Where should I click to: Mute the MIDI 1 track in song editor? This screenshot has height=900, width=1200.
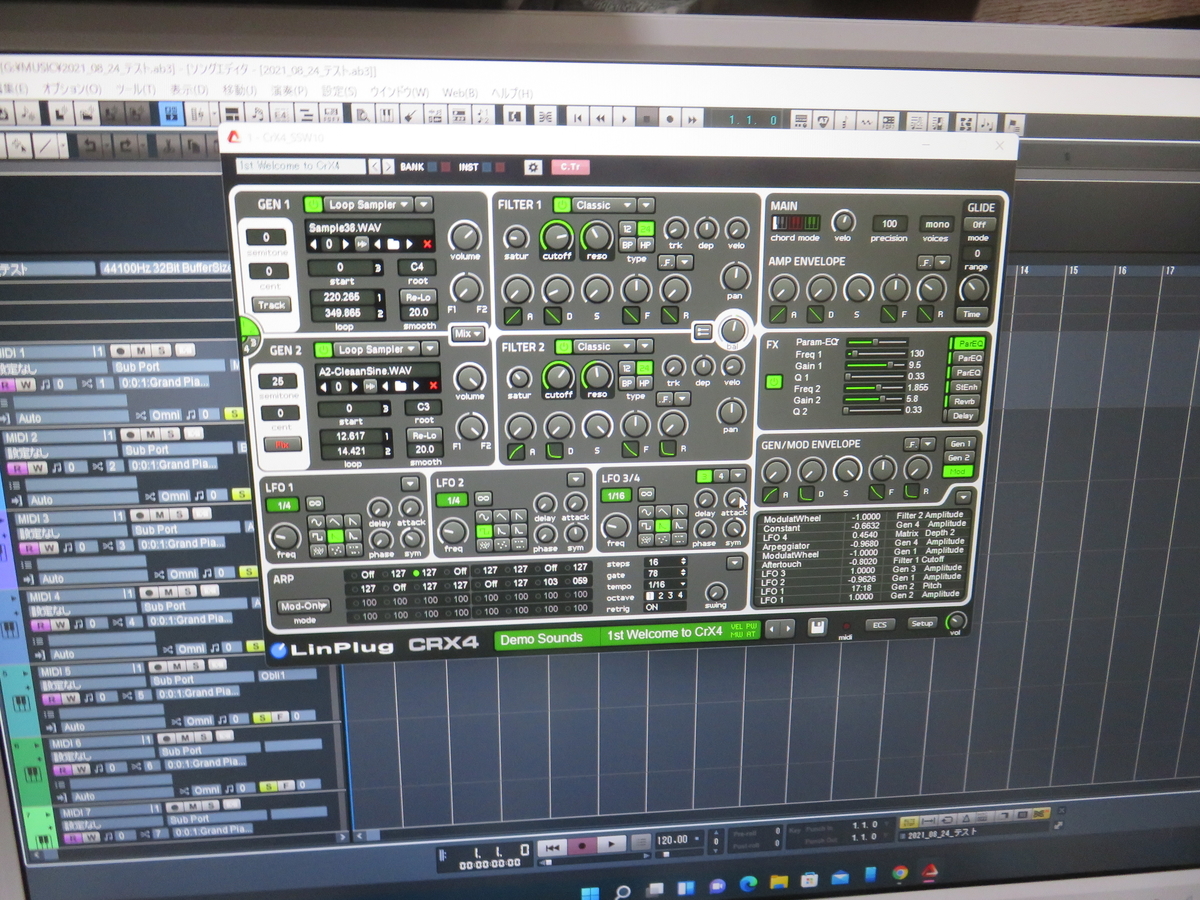[141, 351]
